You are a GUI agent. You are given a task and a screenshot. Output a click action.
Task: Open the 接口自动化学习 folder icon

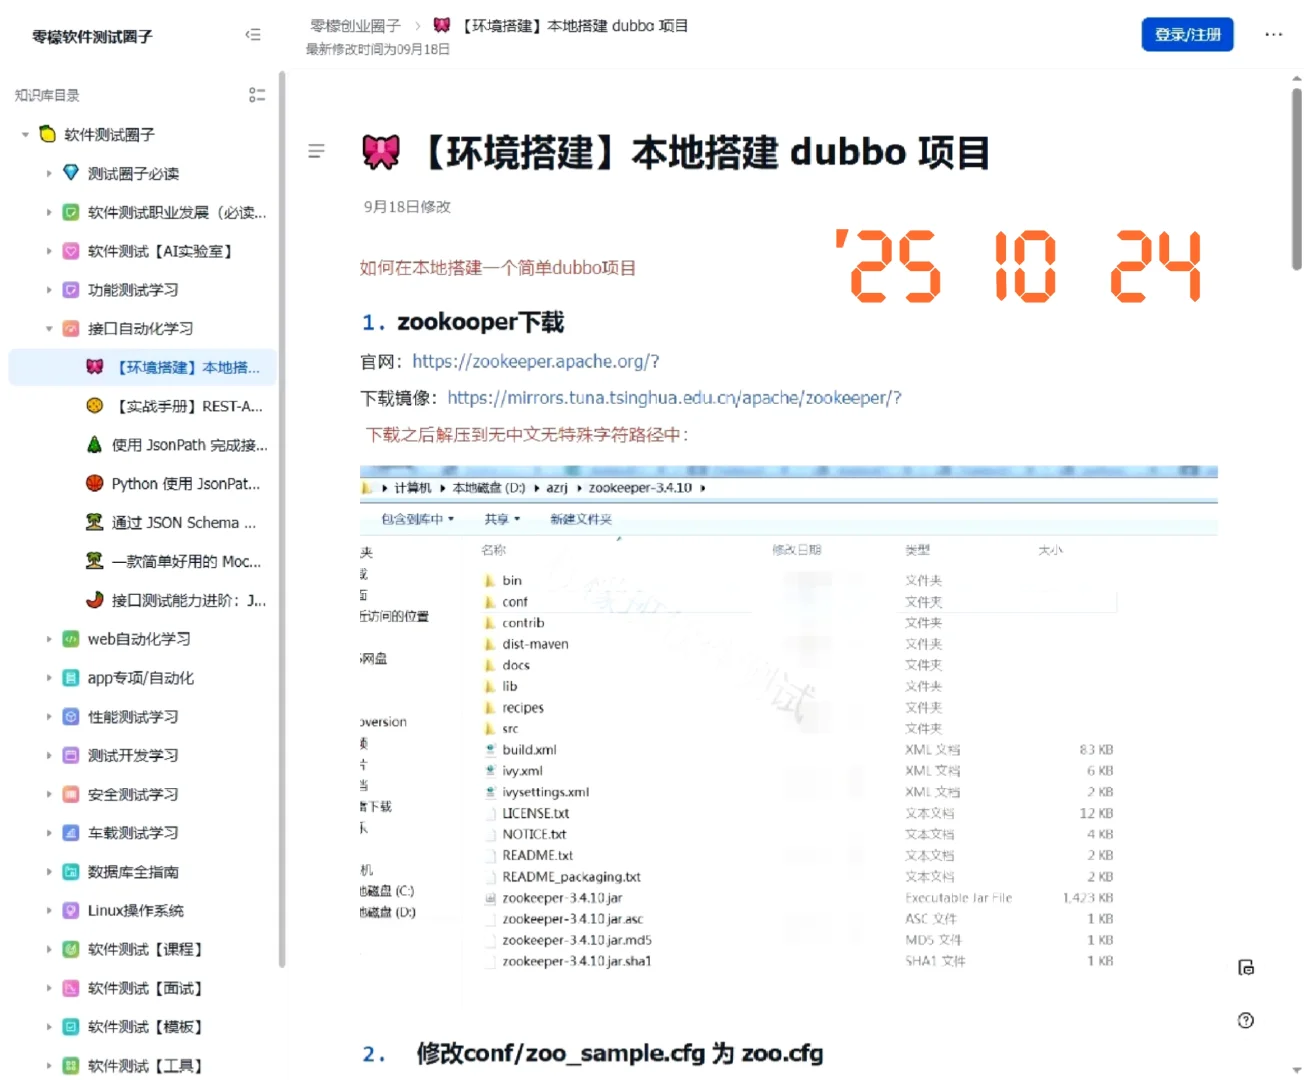coord(70,328)
